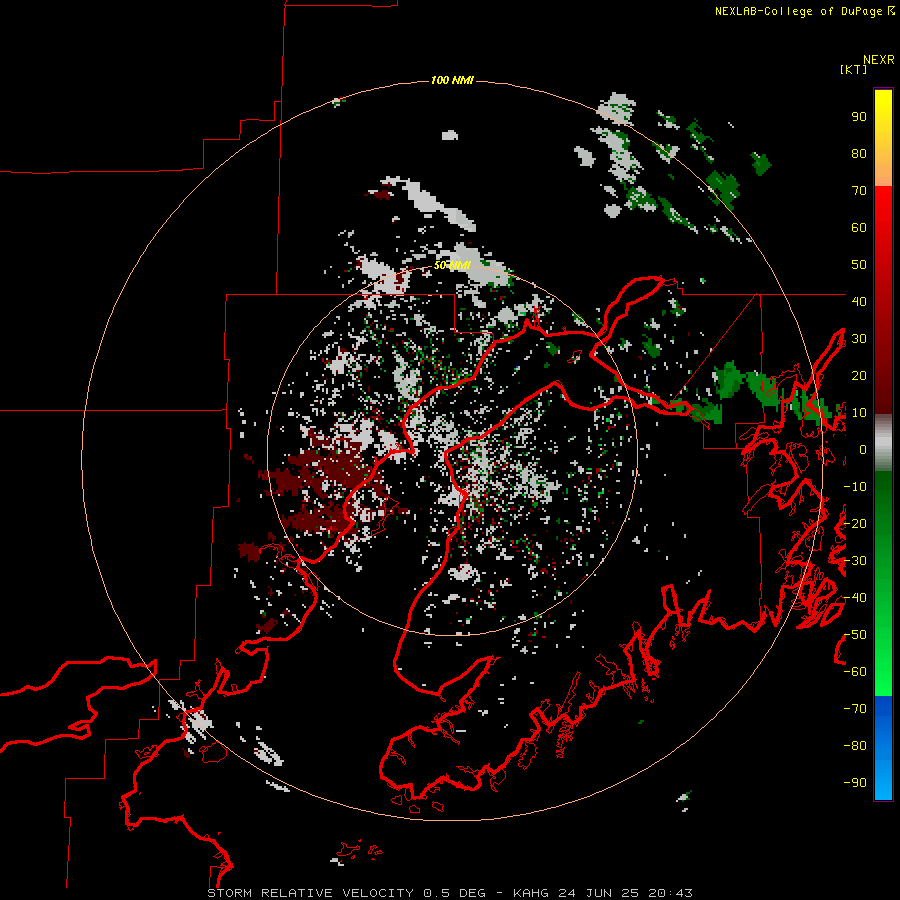This screenshot has height=900, width=900.
Task: Click the 50 NMI range ring label
Action: [x=452, y=265]
